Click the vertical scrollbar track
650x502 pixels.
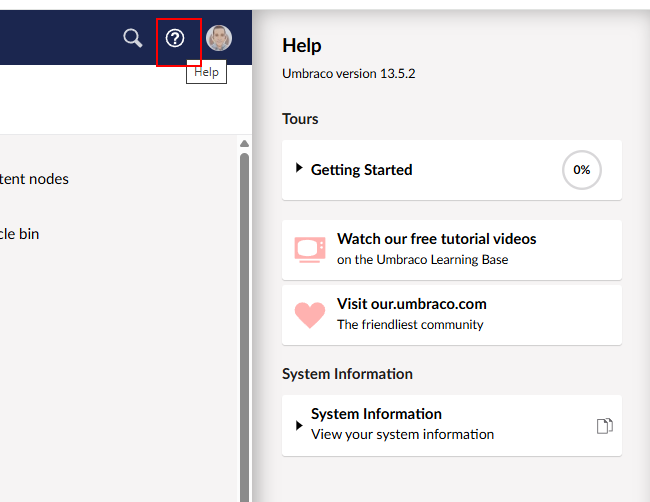[245, 327]
